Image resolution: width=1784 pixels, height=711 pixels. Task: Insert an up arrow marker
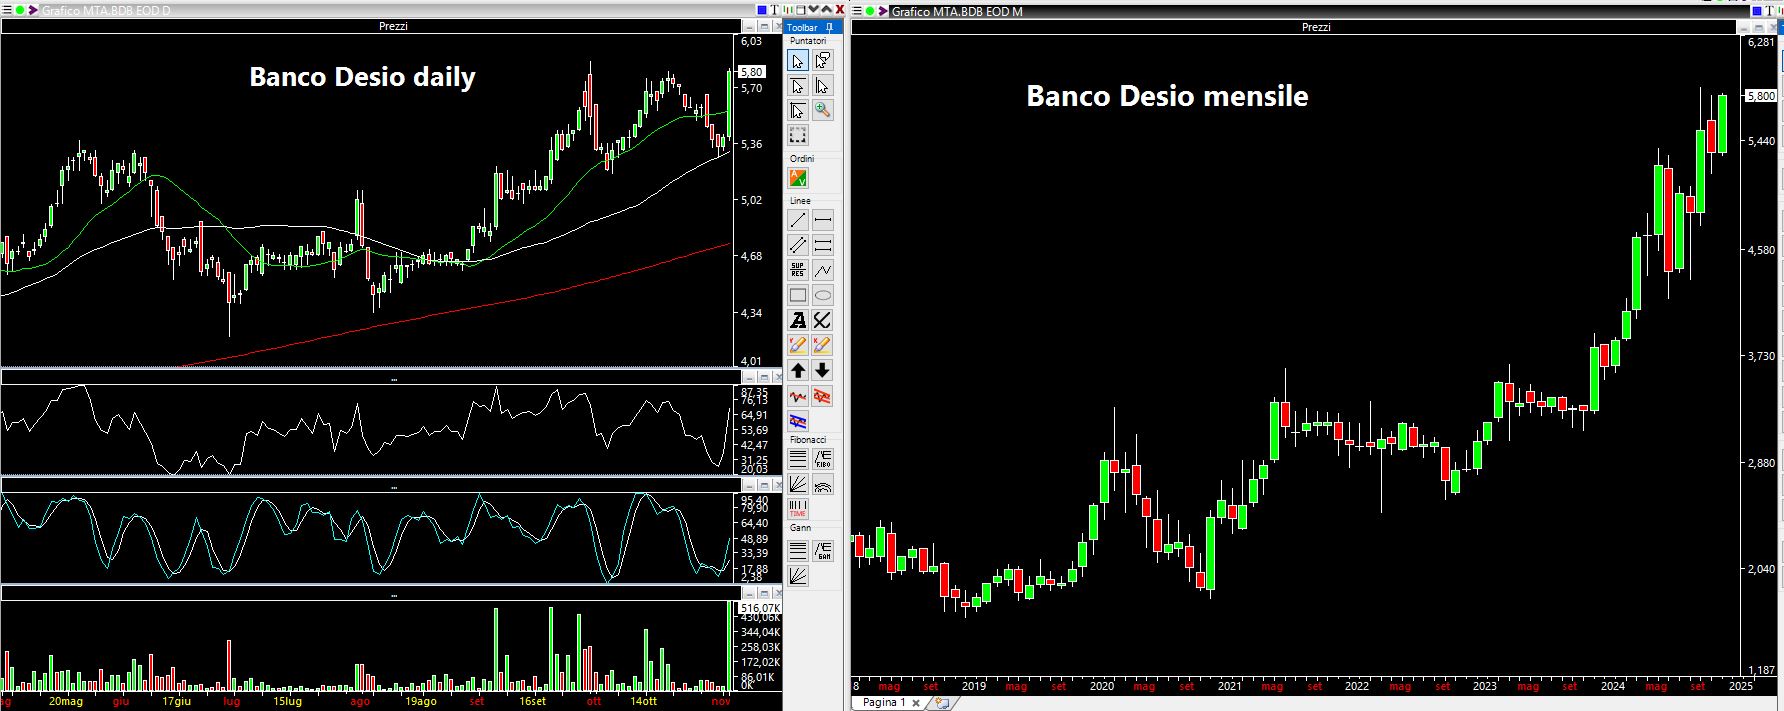(x=798, y=371)
